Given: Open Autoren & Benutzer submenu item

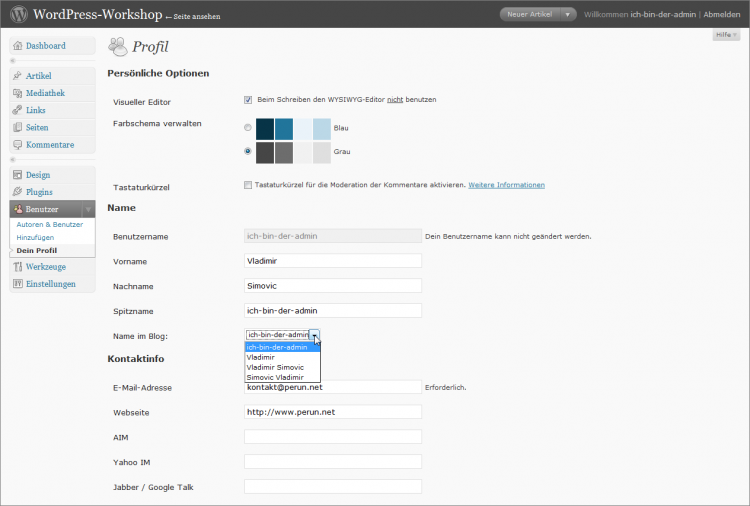Looking at the screenshot, I should click(50, 225).
